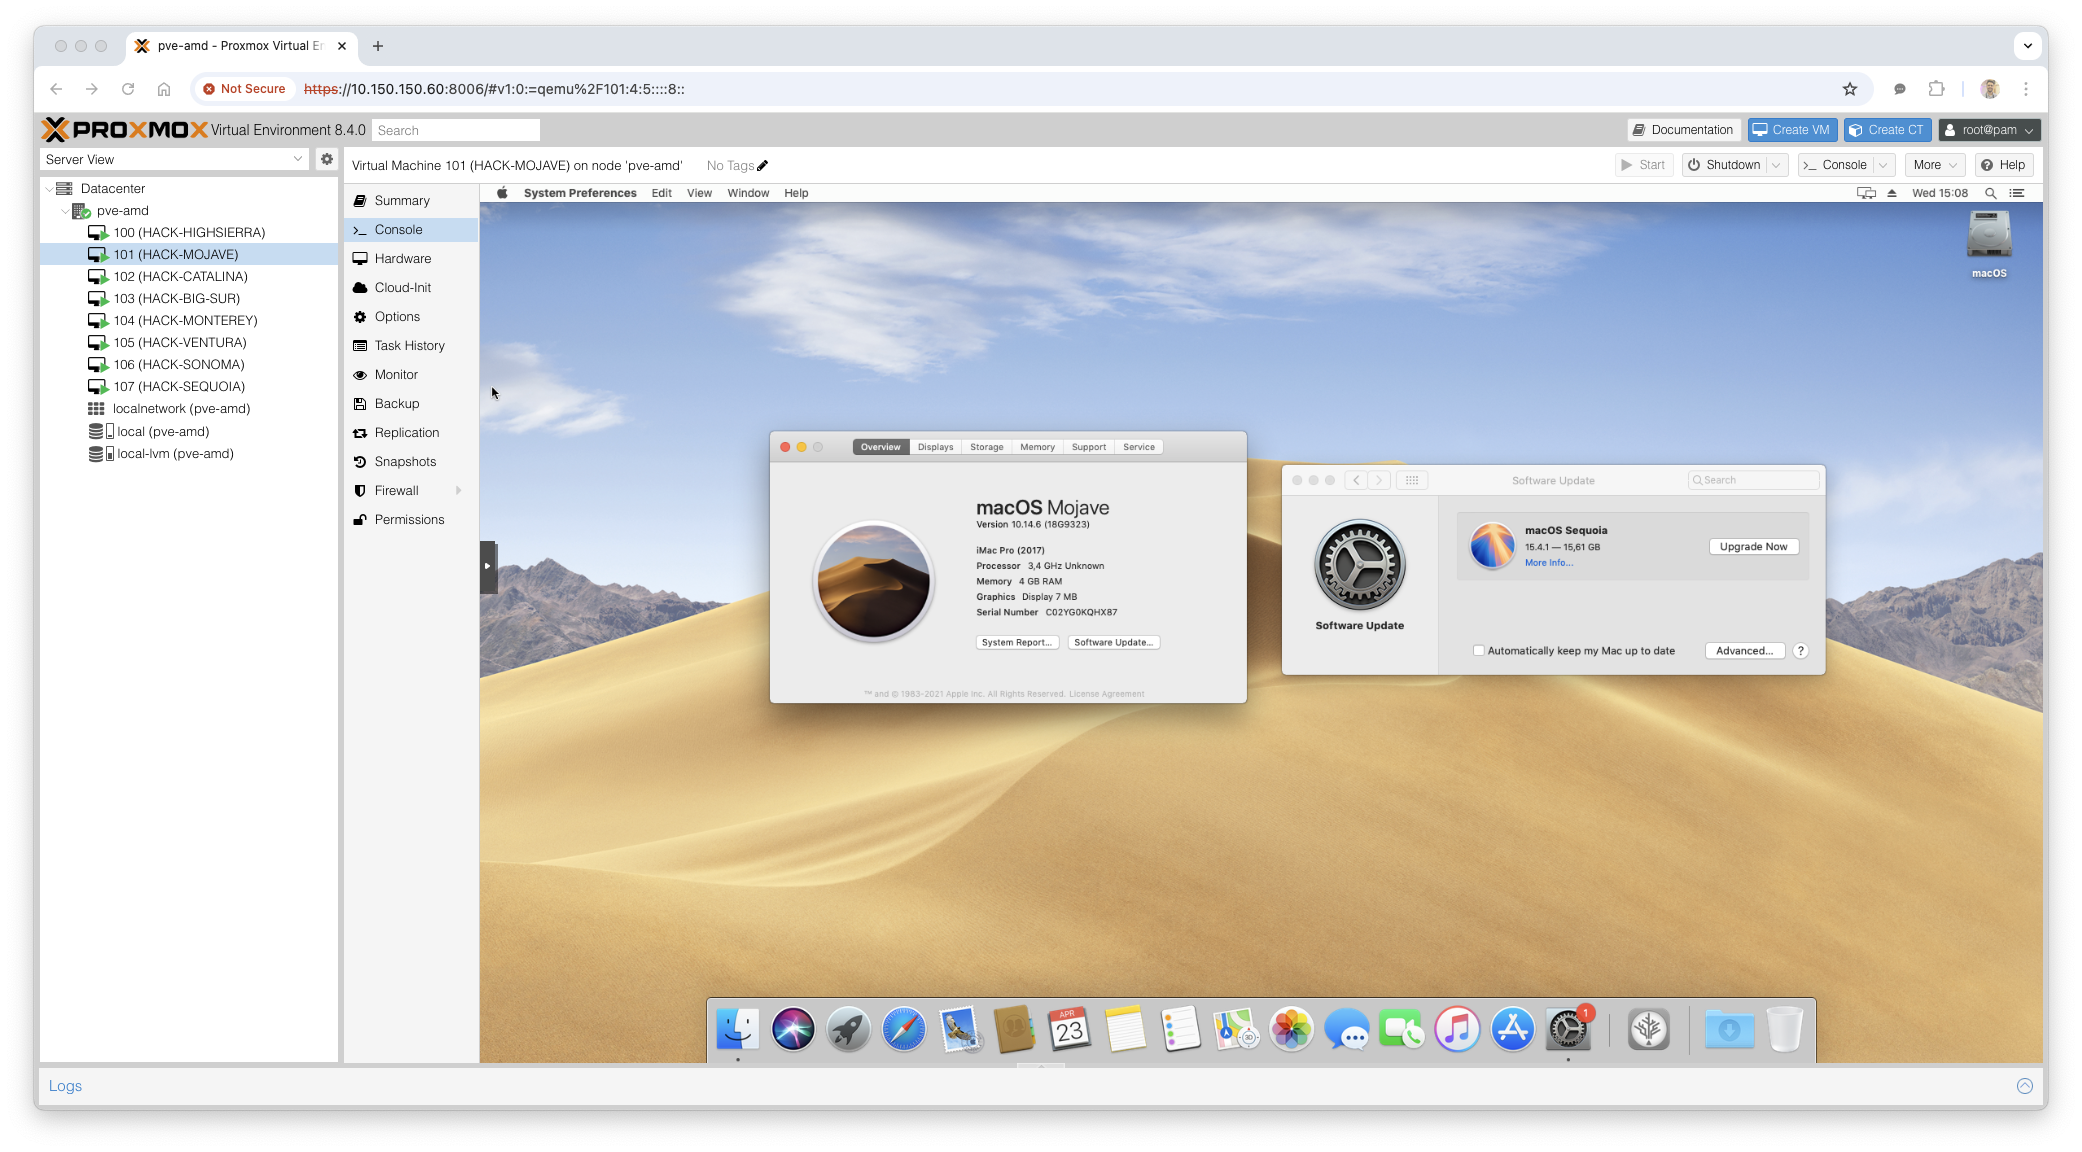The width and height of the screenshot is (2082, 1152).
Task: Click the Spotlight search magnifier
Action: pyautogui.click(x=1990, y=193)
